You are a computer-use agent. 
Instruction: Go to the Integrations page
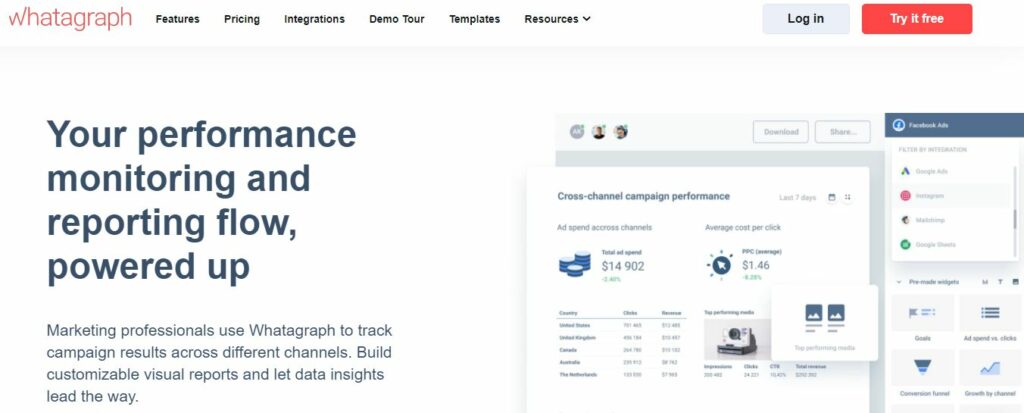(314, 19)
